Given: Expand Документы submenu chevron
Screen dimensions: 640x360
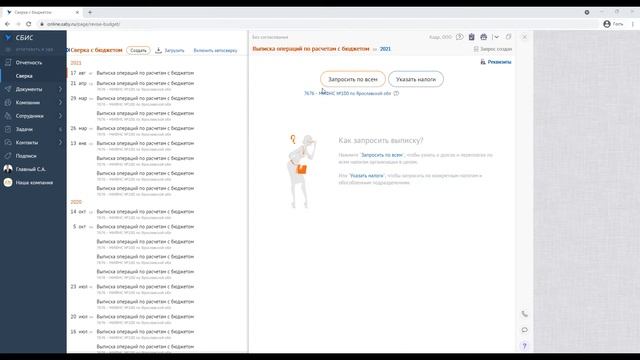Looking at the screenshot, I should point(60,89).
